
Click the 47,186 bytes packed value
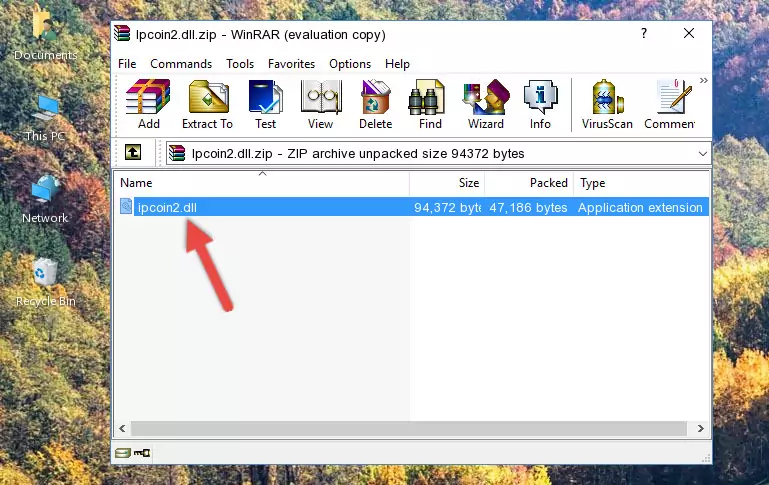pos(528,207)
